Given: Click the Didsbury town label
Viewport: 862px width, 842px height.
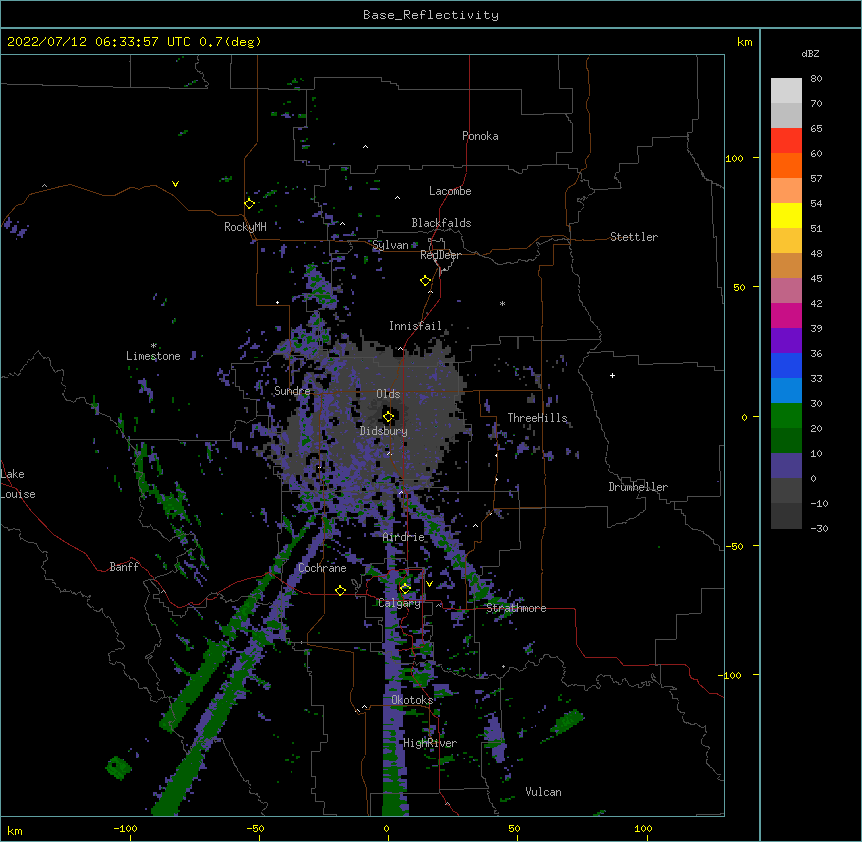Looking at the screenshot, I should pos(383,431).
